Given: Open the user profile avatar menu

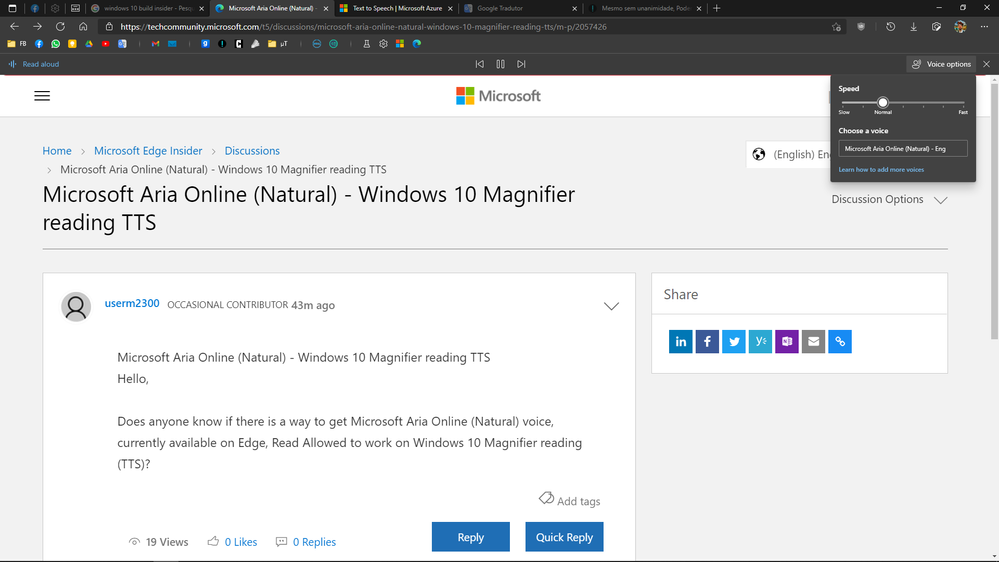Looking at the screenshot, I should [960, 27].
